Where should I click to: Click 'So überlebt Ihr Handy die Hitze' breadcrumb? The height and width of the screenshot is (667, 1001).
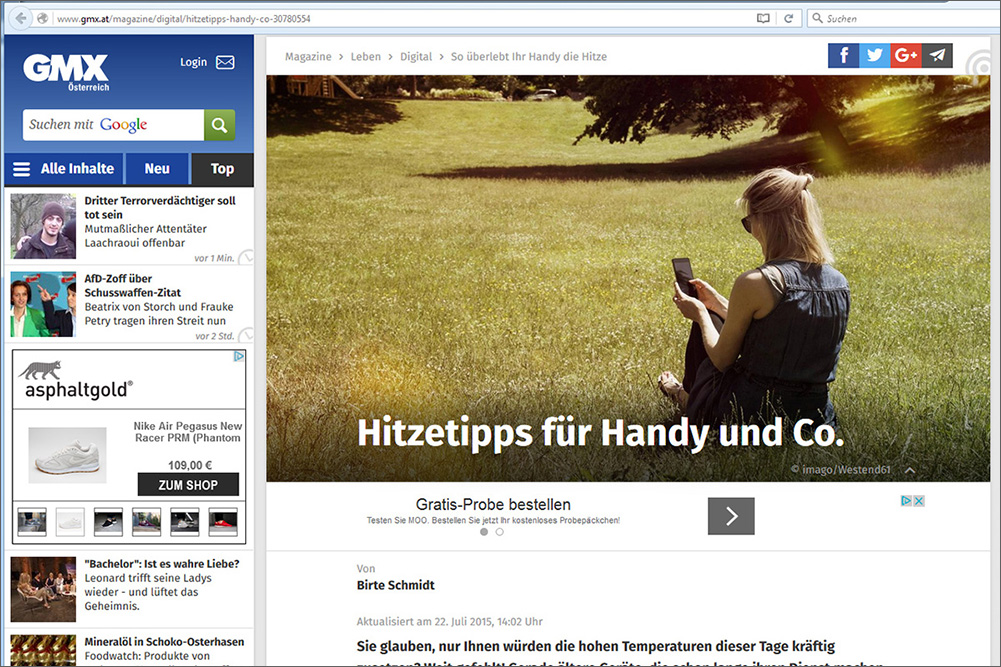point(529,57)
